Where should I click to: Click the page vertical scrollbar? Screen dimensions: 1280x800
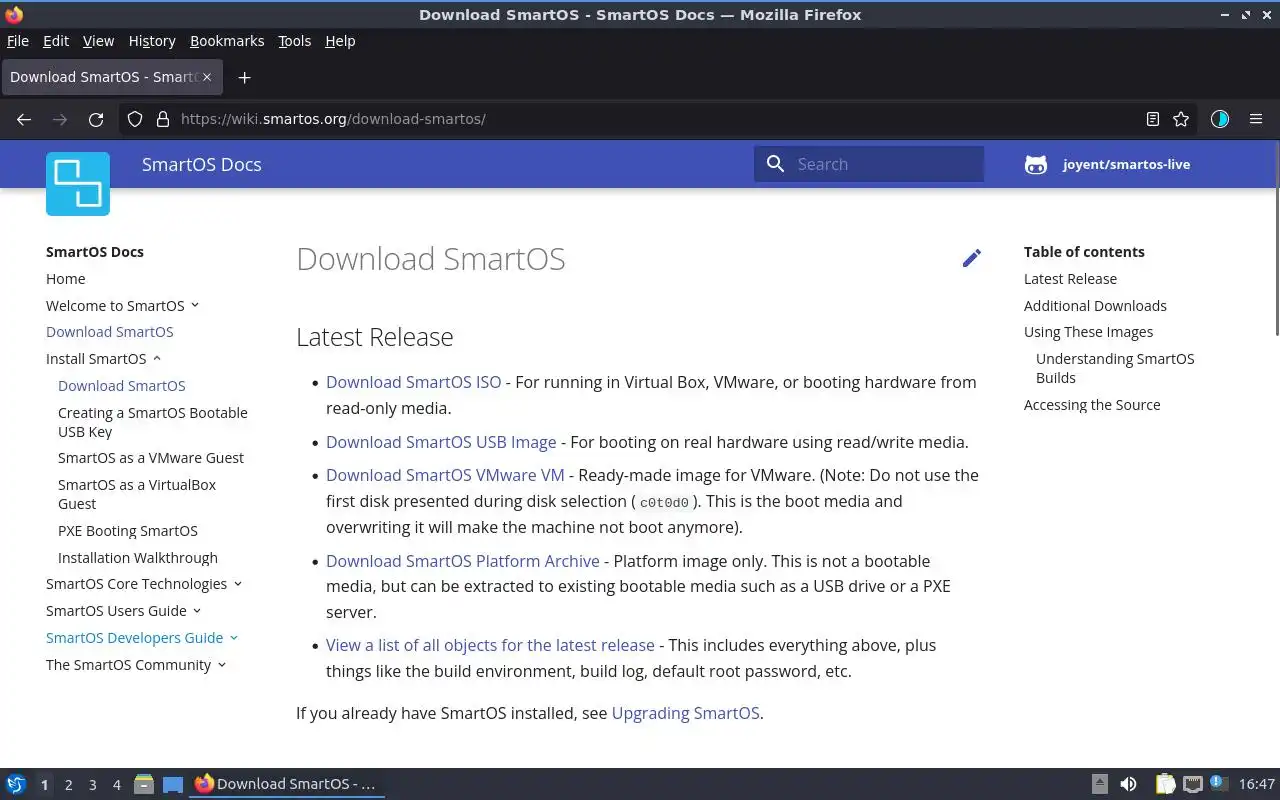tap(1275, 240)
